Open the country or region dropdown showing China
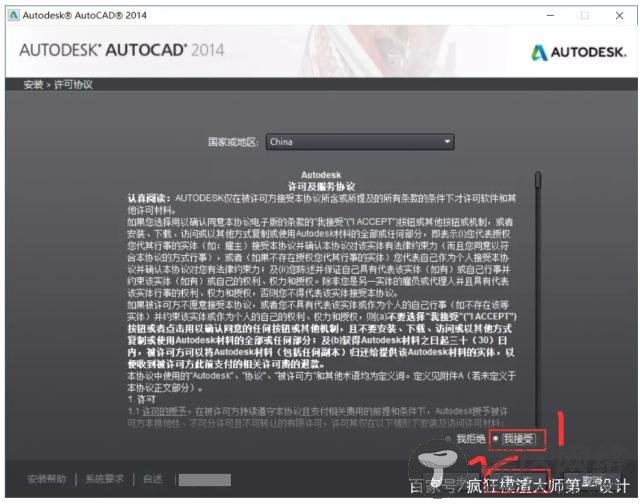Screen dimensions: 640x504 pyautogui.click(x=360, y=142)
